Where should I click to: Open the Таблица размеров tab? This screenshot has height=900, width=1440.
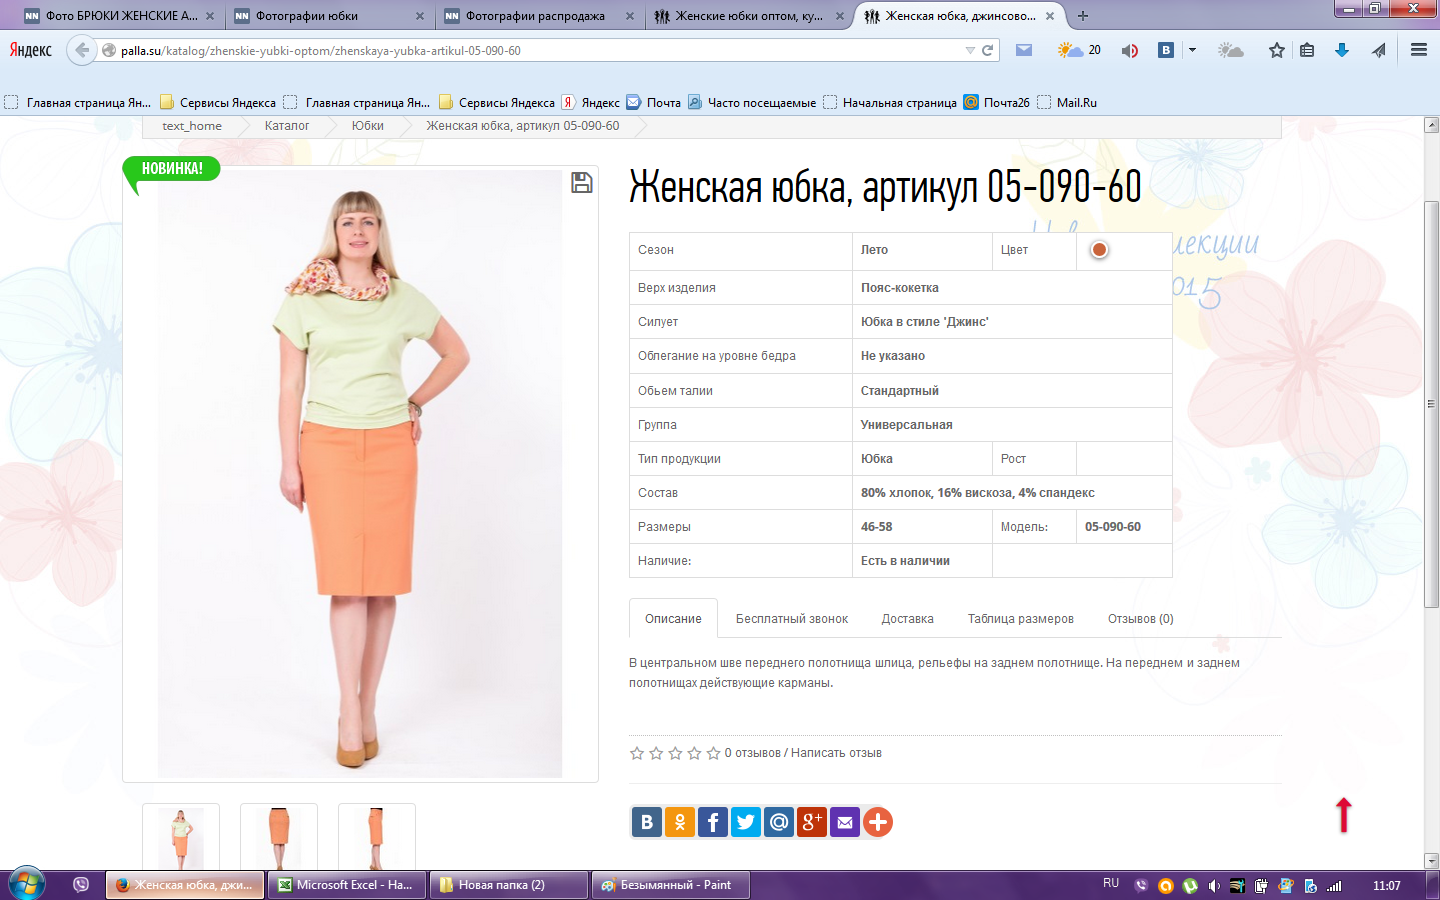1021,619
